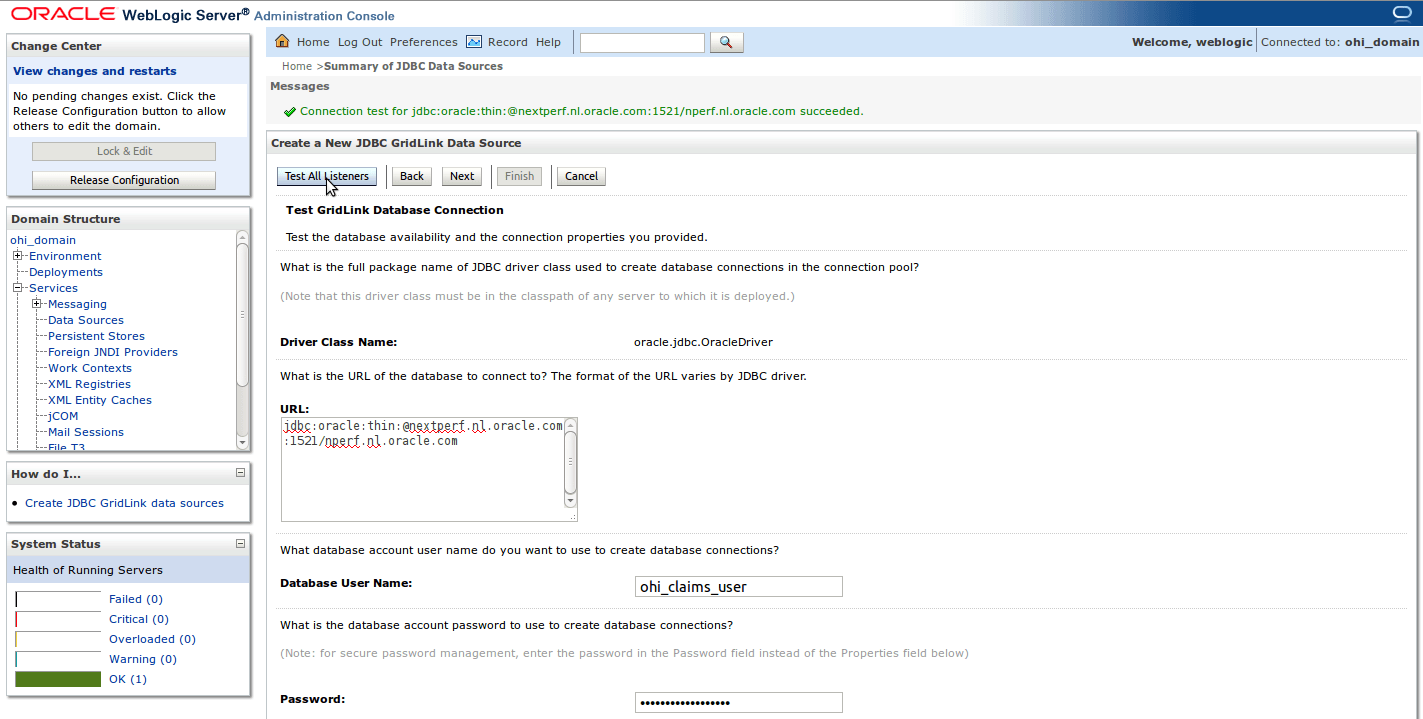Collapse the Services tree node
1423x719 pixels.
coord(18,288)
